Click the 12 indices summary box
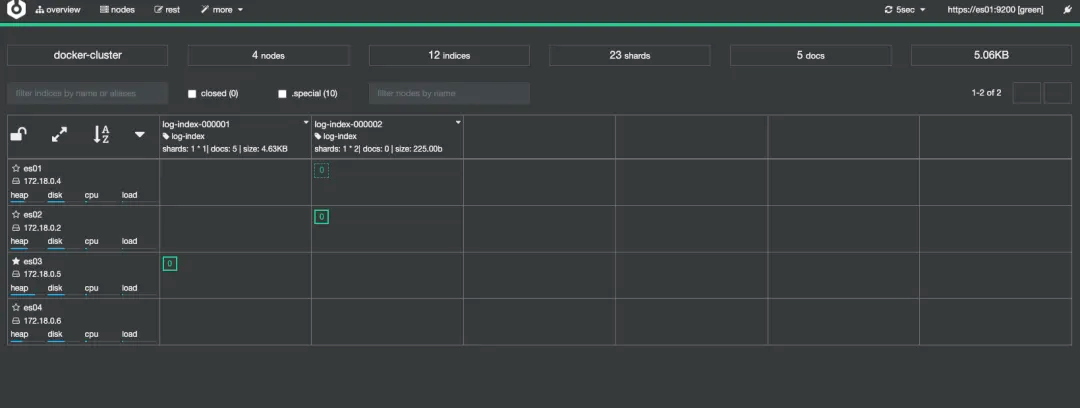 click(449, 55)
